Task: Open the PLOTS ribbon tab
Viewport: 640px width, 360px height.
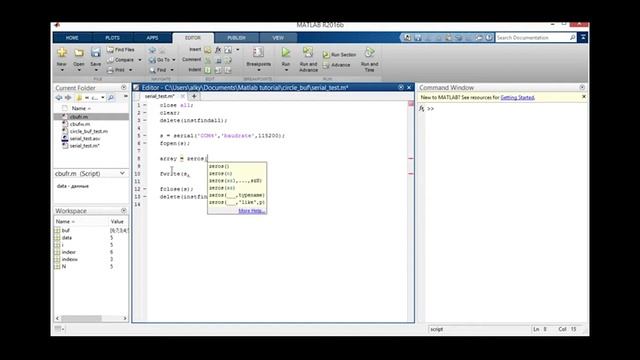Action: click(112, 38)
